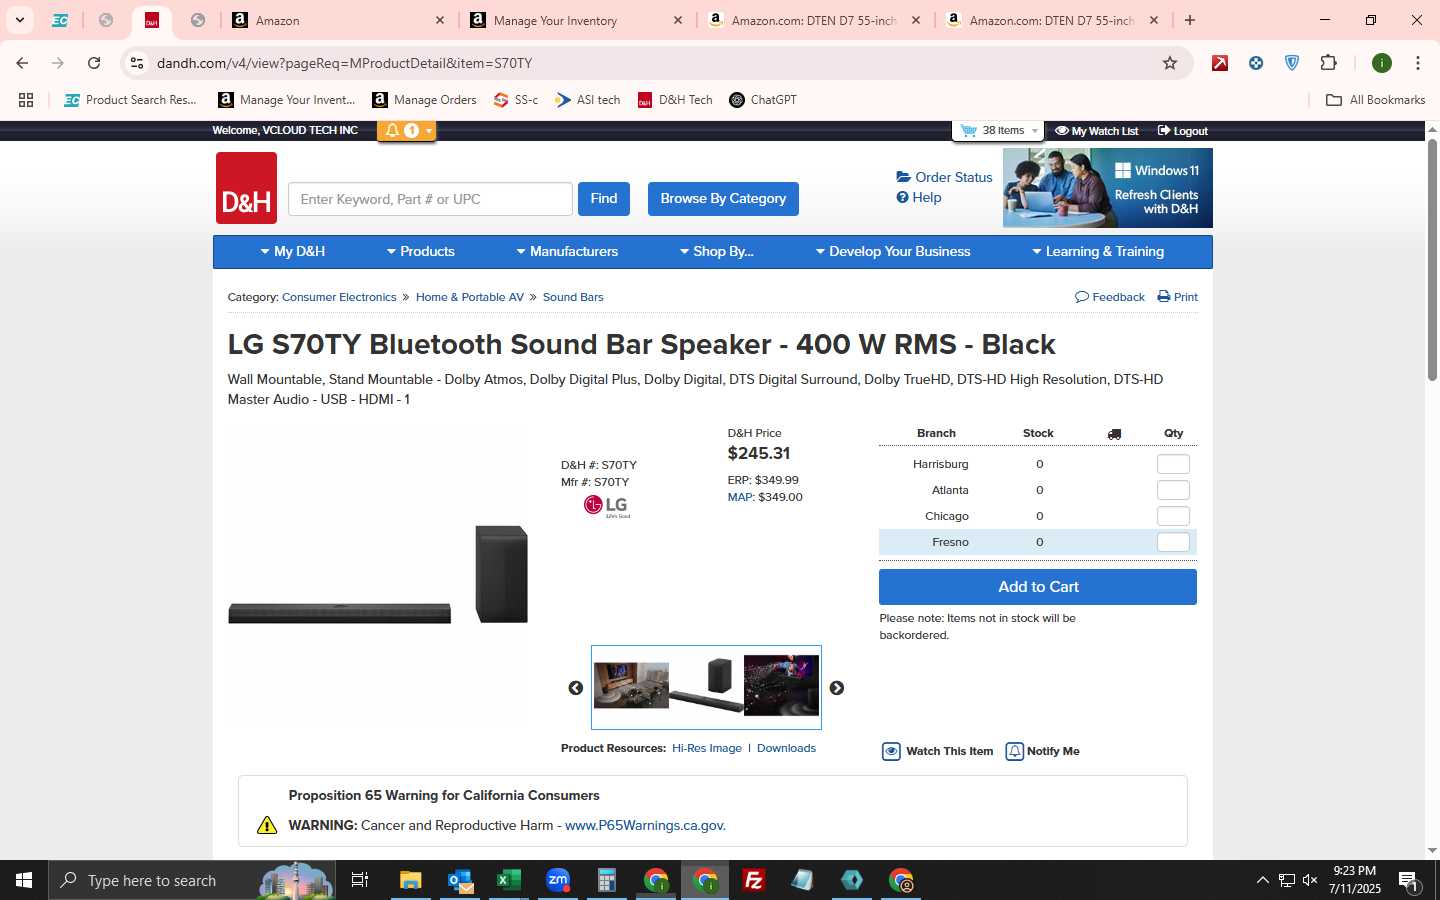Screen dimensions: 1440x900
Task: Click Logout
Action: coord(1183,131)
